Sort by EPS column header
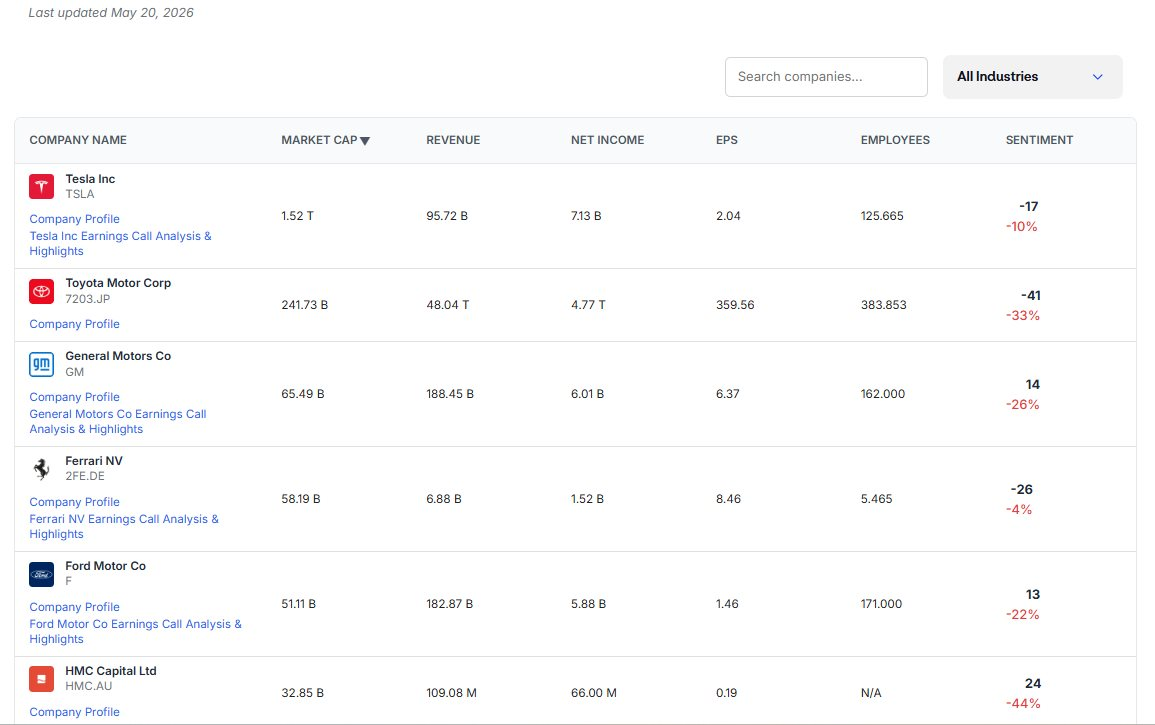 tap(726, 140)
